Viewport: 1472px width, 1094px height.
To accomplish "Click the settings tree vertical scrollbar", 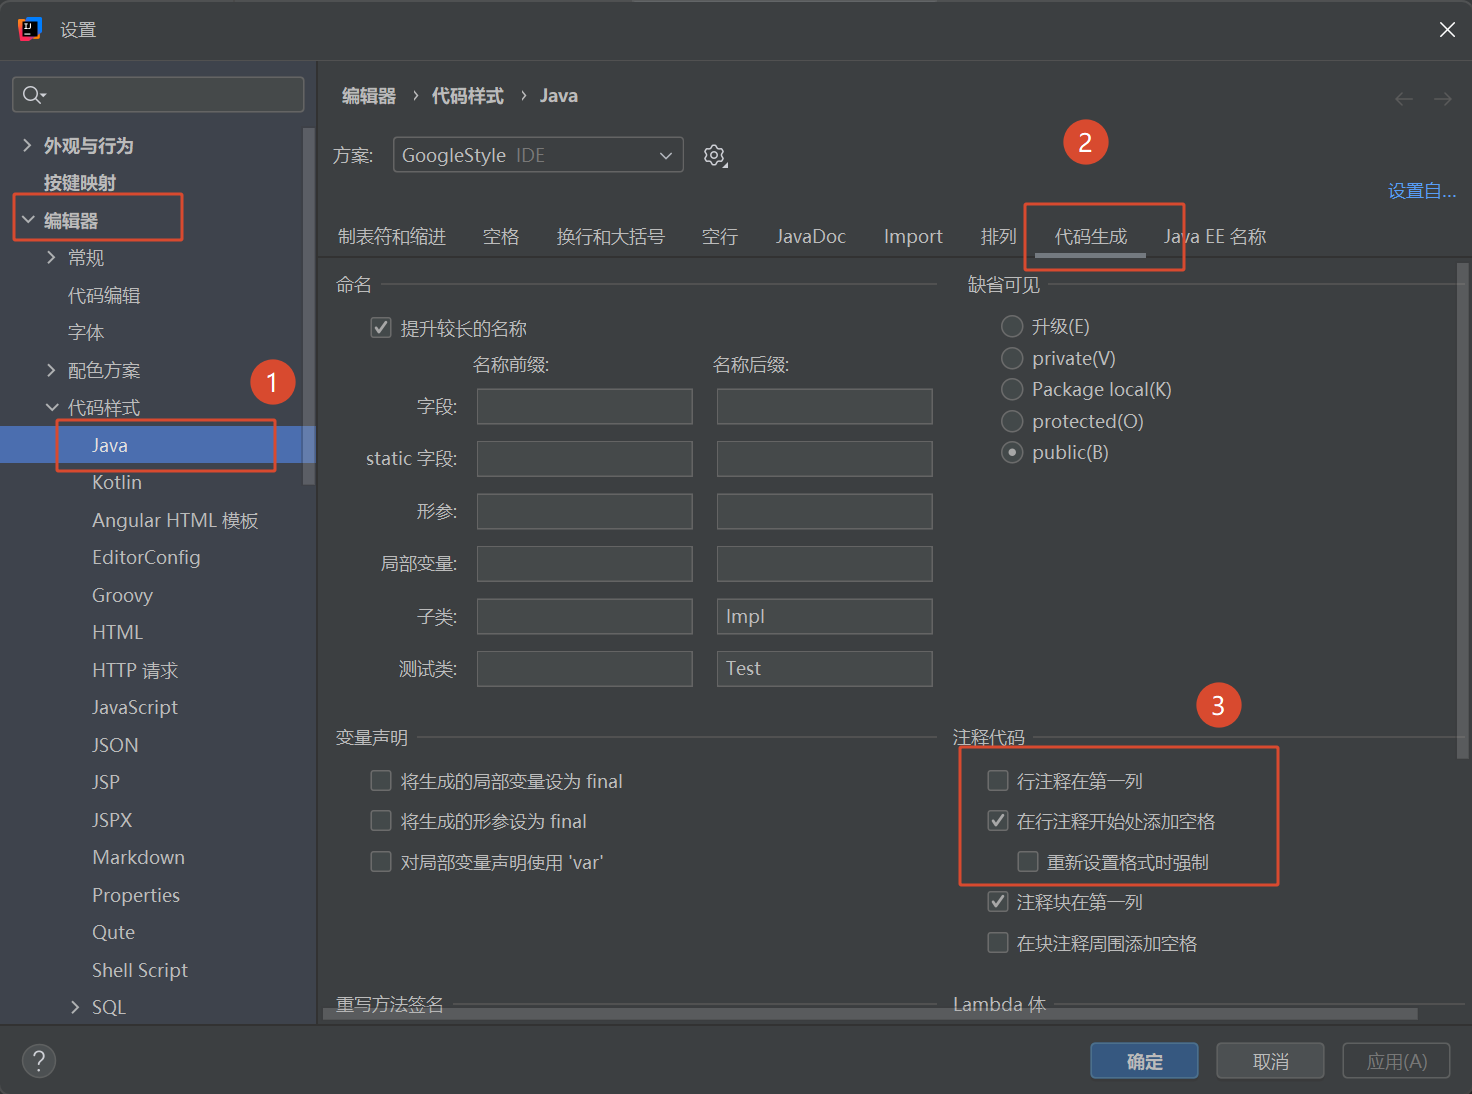I will click(x=309, y=305).
